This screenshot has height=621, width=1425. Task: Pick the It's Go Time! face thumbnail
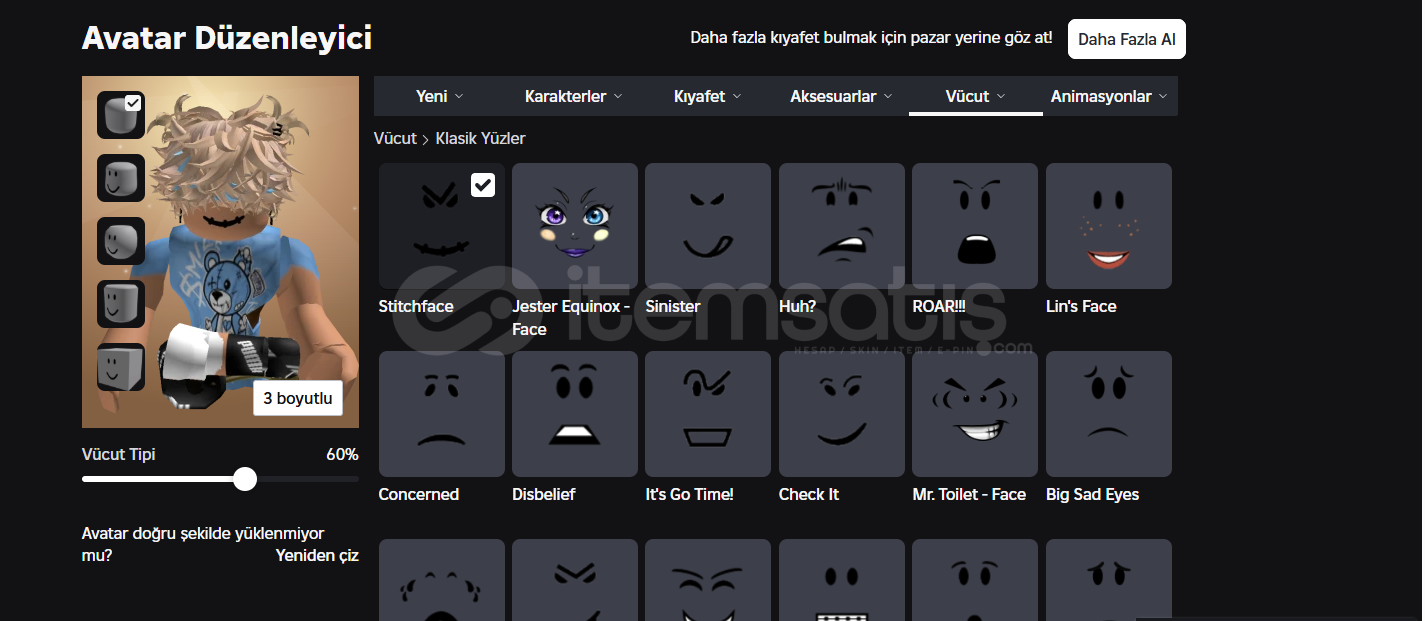(x=708, y=414)
